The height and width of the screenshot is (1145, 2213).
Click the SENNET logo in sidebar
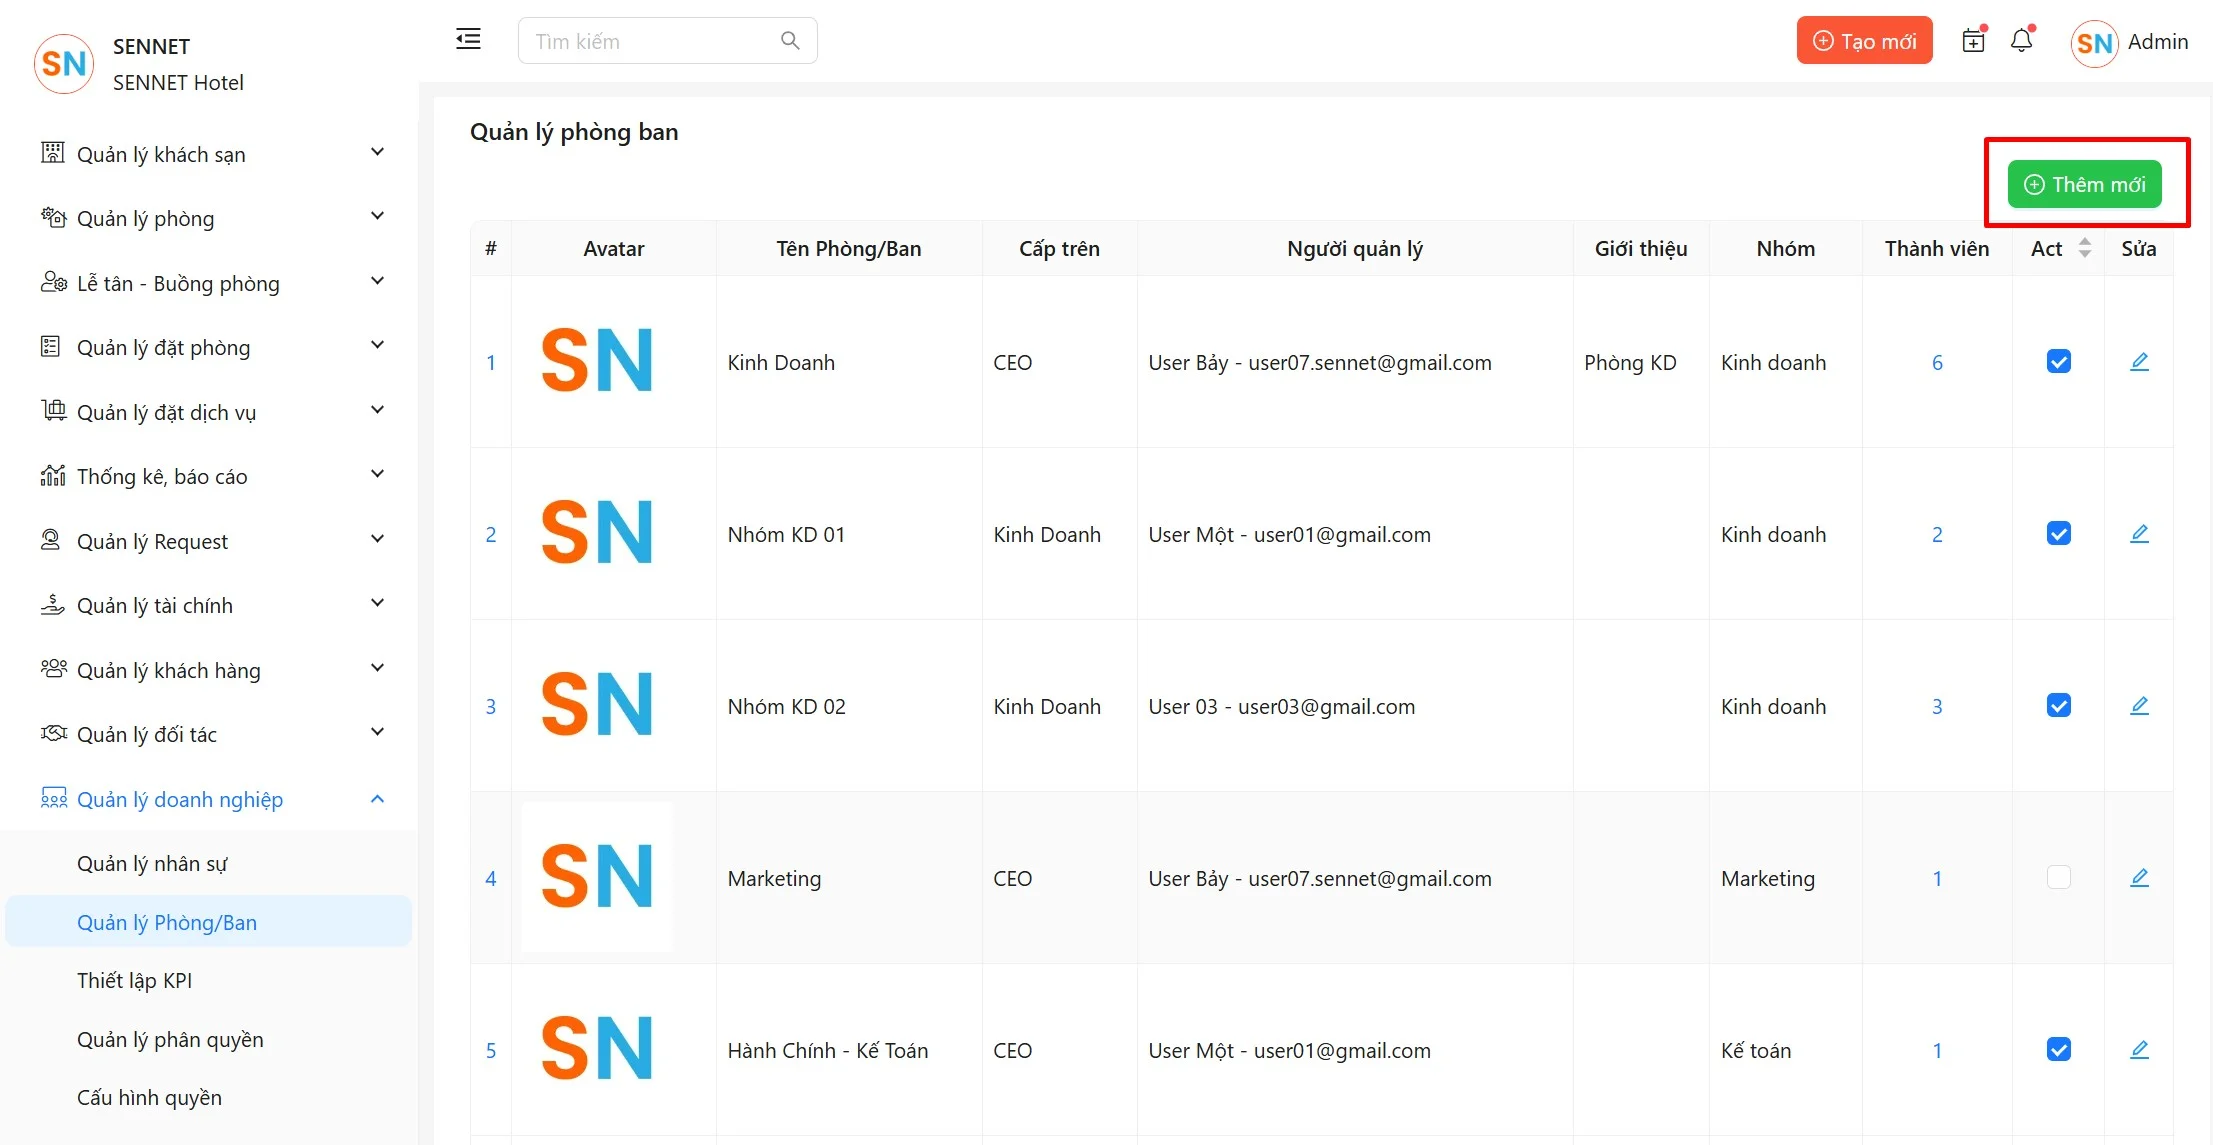[64, 64]
